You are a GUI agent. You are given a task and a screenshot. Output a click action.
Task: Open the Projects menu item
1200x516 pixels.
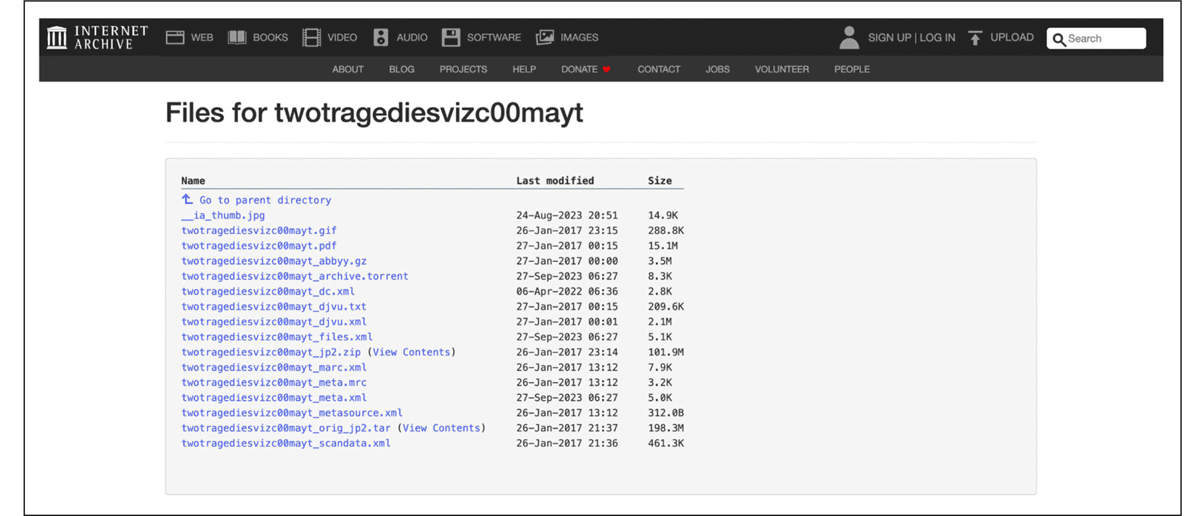tap(463, 69)
